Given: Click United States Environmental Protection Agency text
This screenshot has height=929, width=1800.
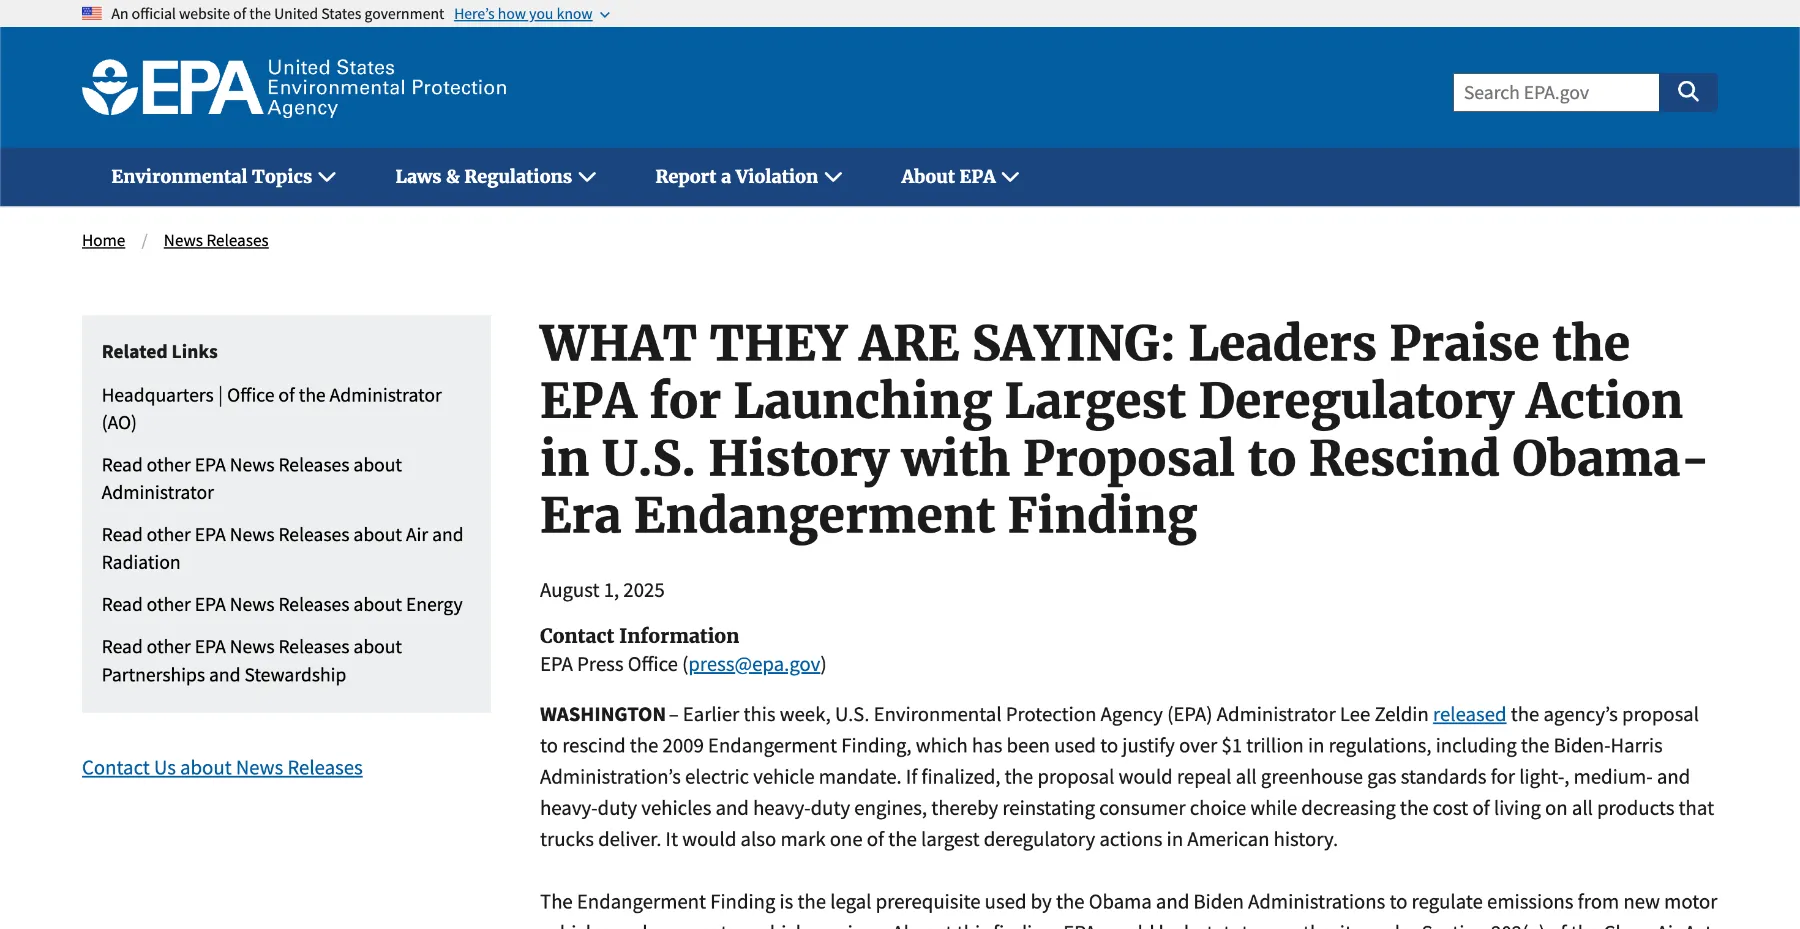Looking at the screenshot, I should click(x=387, y=88).
